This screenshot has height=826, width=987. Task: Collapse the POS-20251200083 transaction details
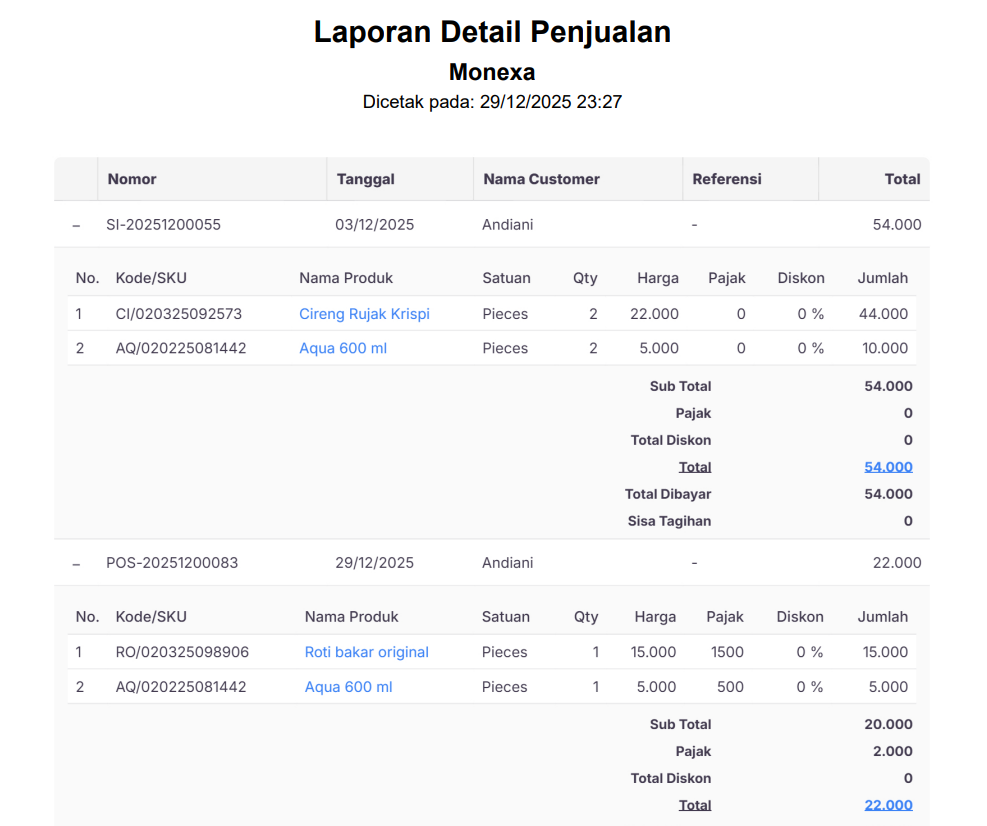(76, 564)
